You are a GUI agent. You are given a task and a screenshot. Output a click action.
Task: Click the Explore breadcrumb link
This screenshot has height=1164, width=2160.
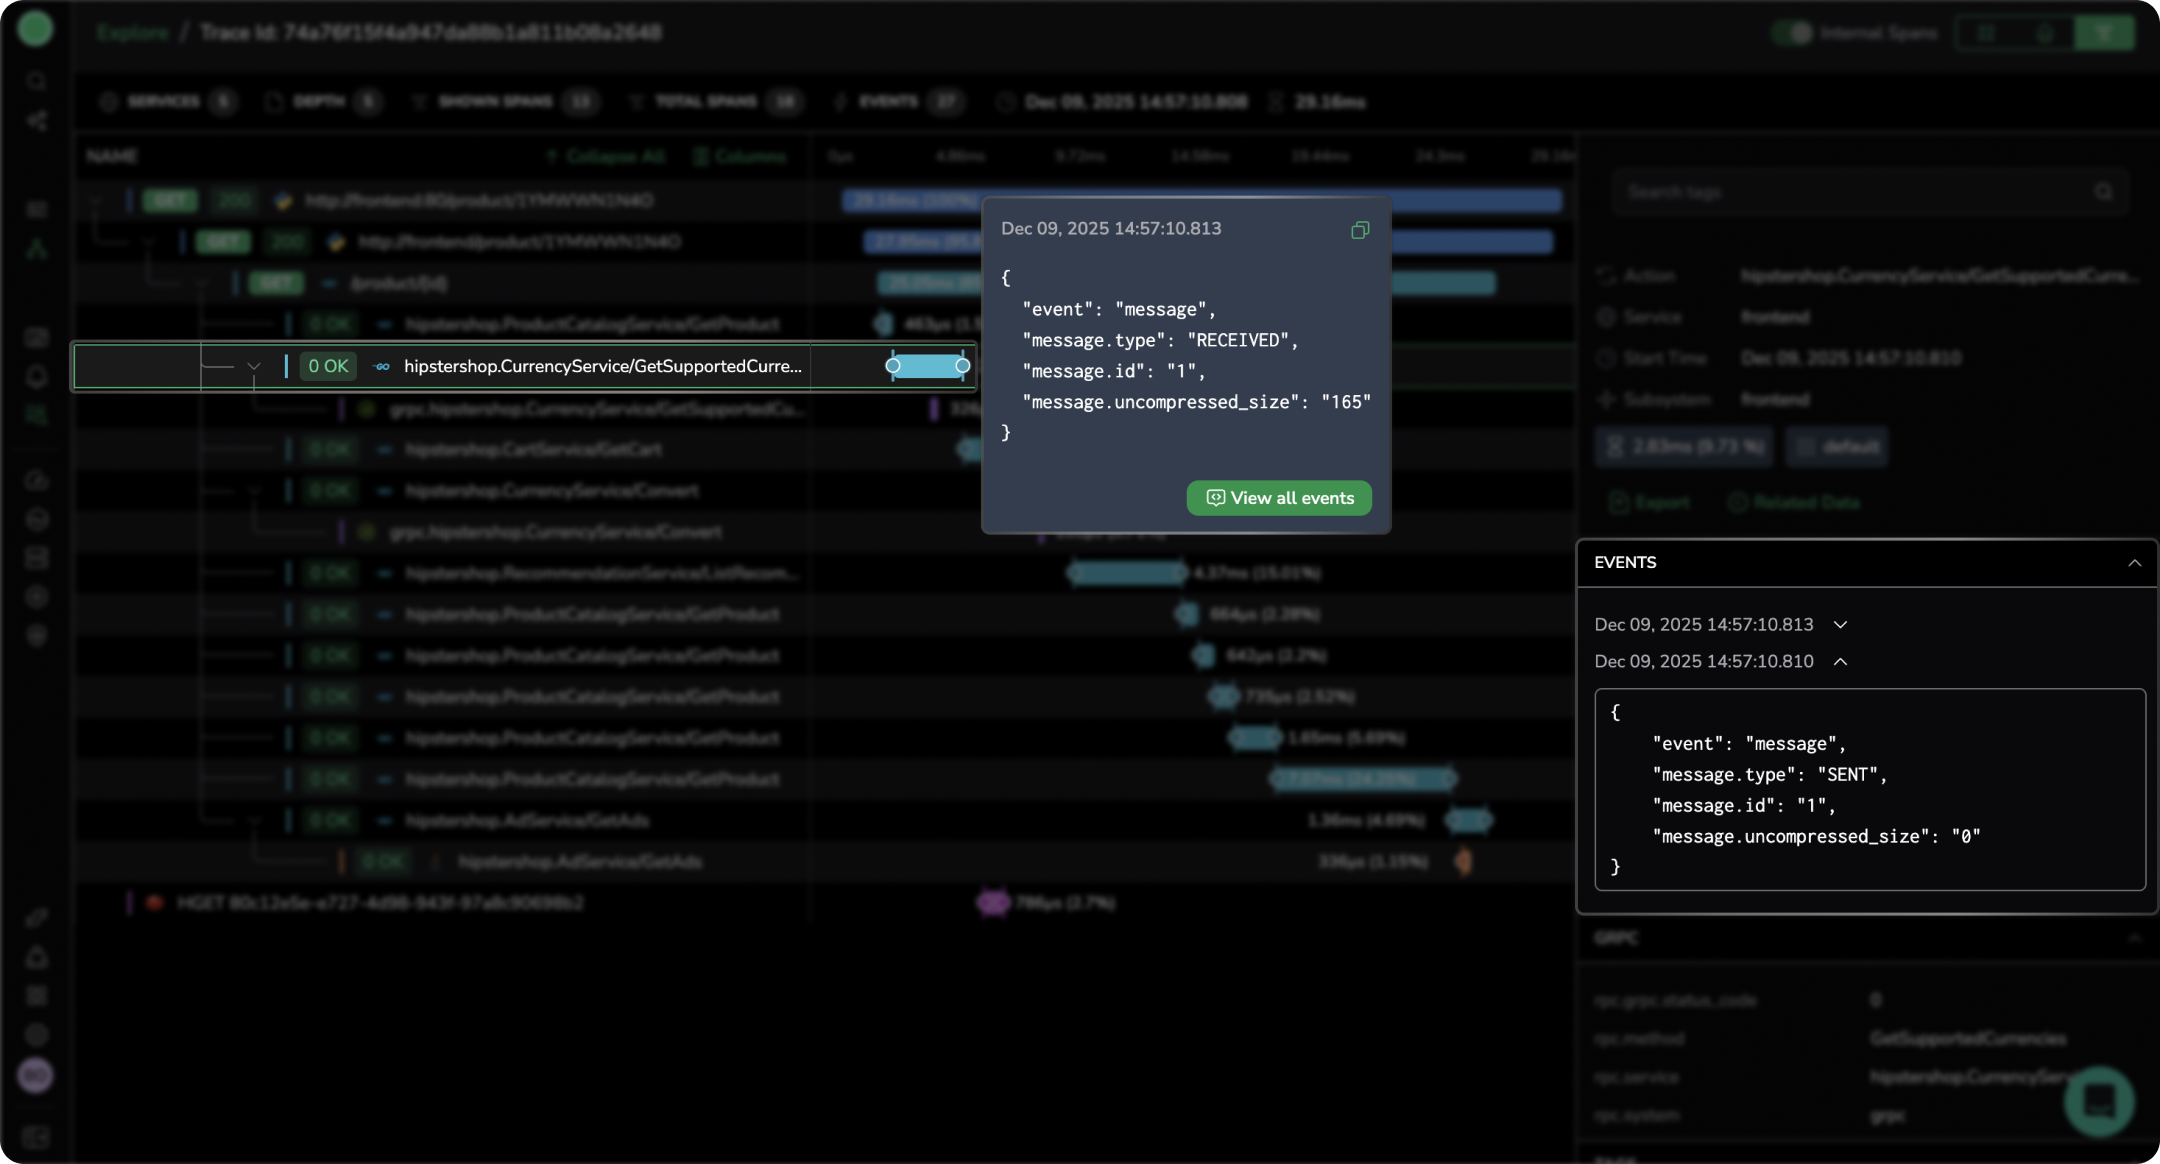[133, 33]
